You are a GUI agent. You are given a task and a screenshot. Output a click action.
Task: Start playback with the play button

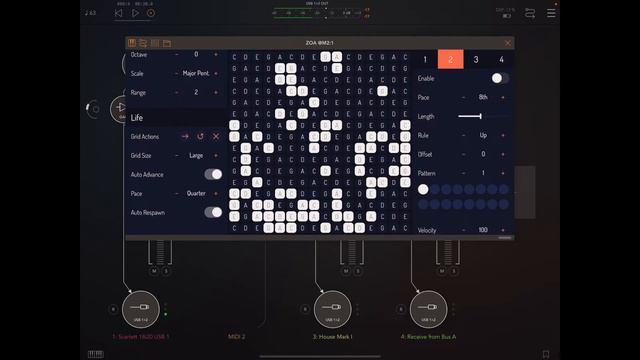point(135,13)
